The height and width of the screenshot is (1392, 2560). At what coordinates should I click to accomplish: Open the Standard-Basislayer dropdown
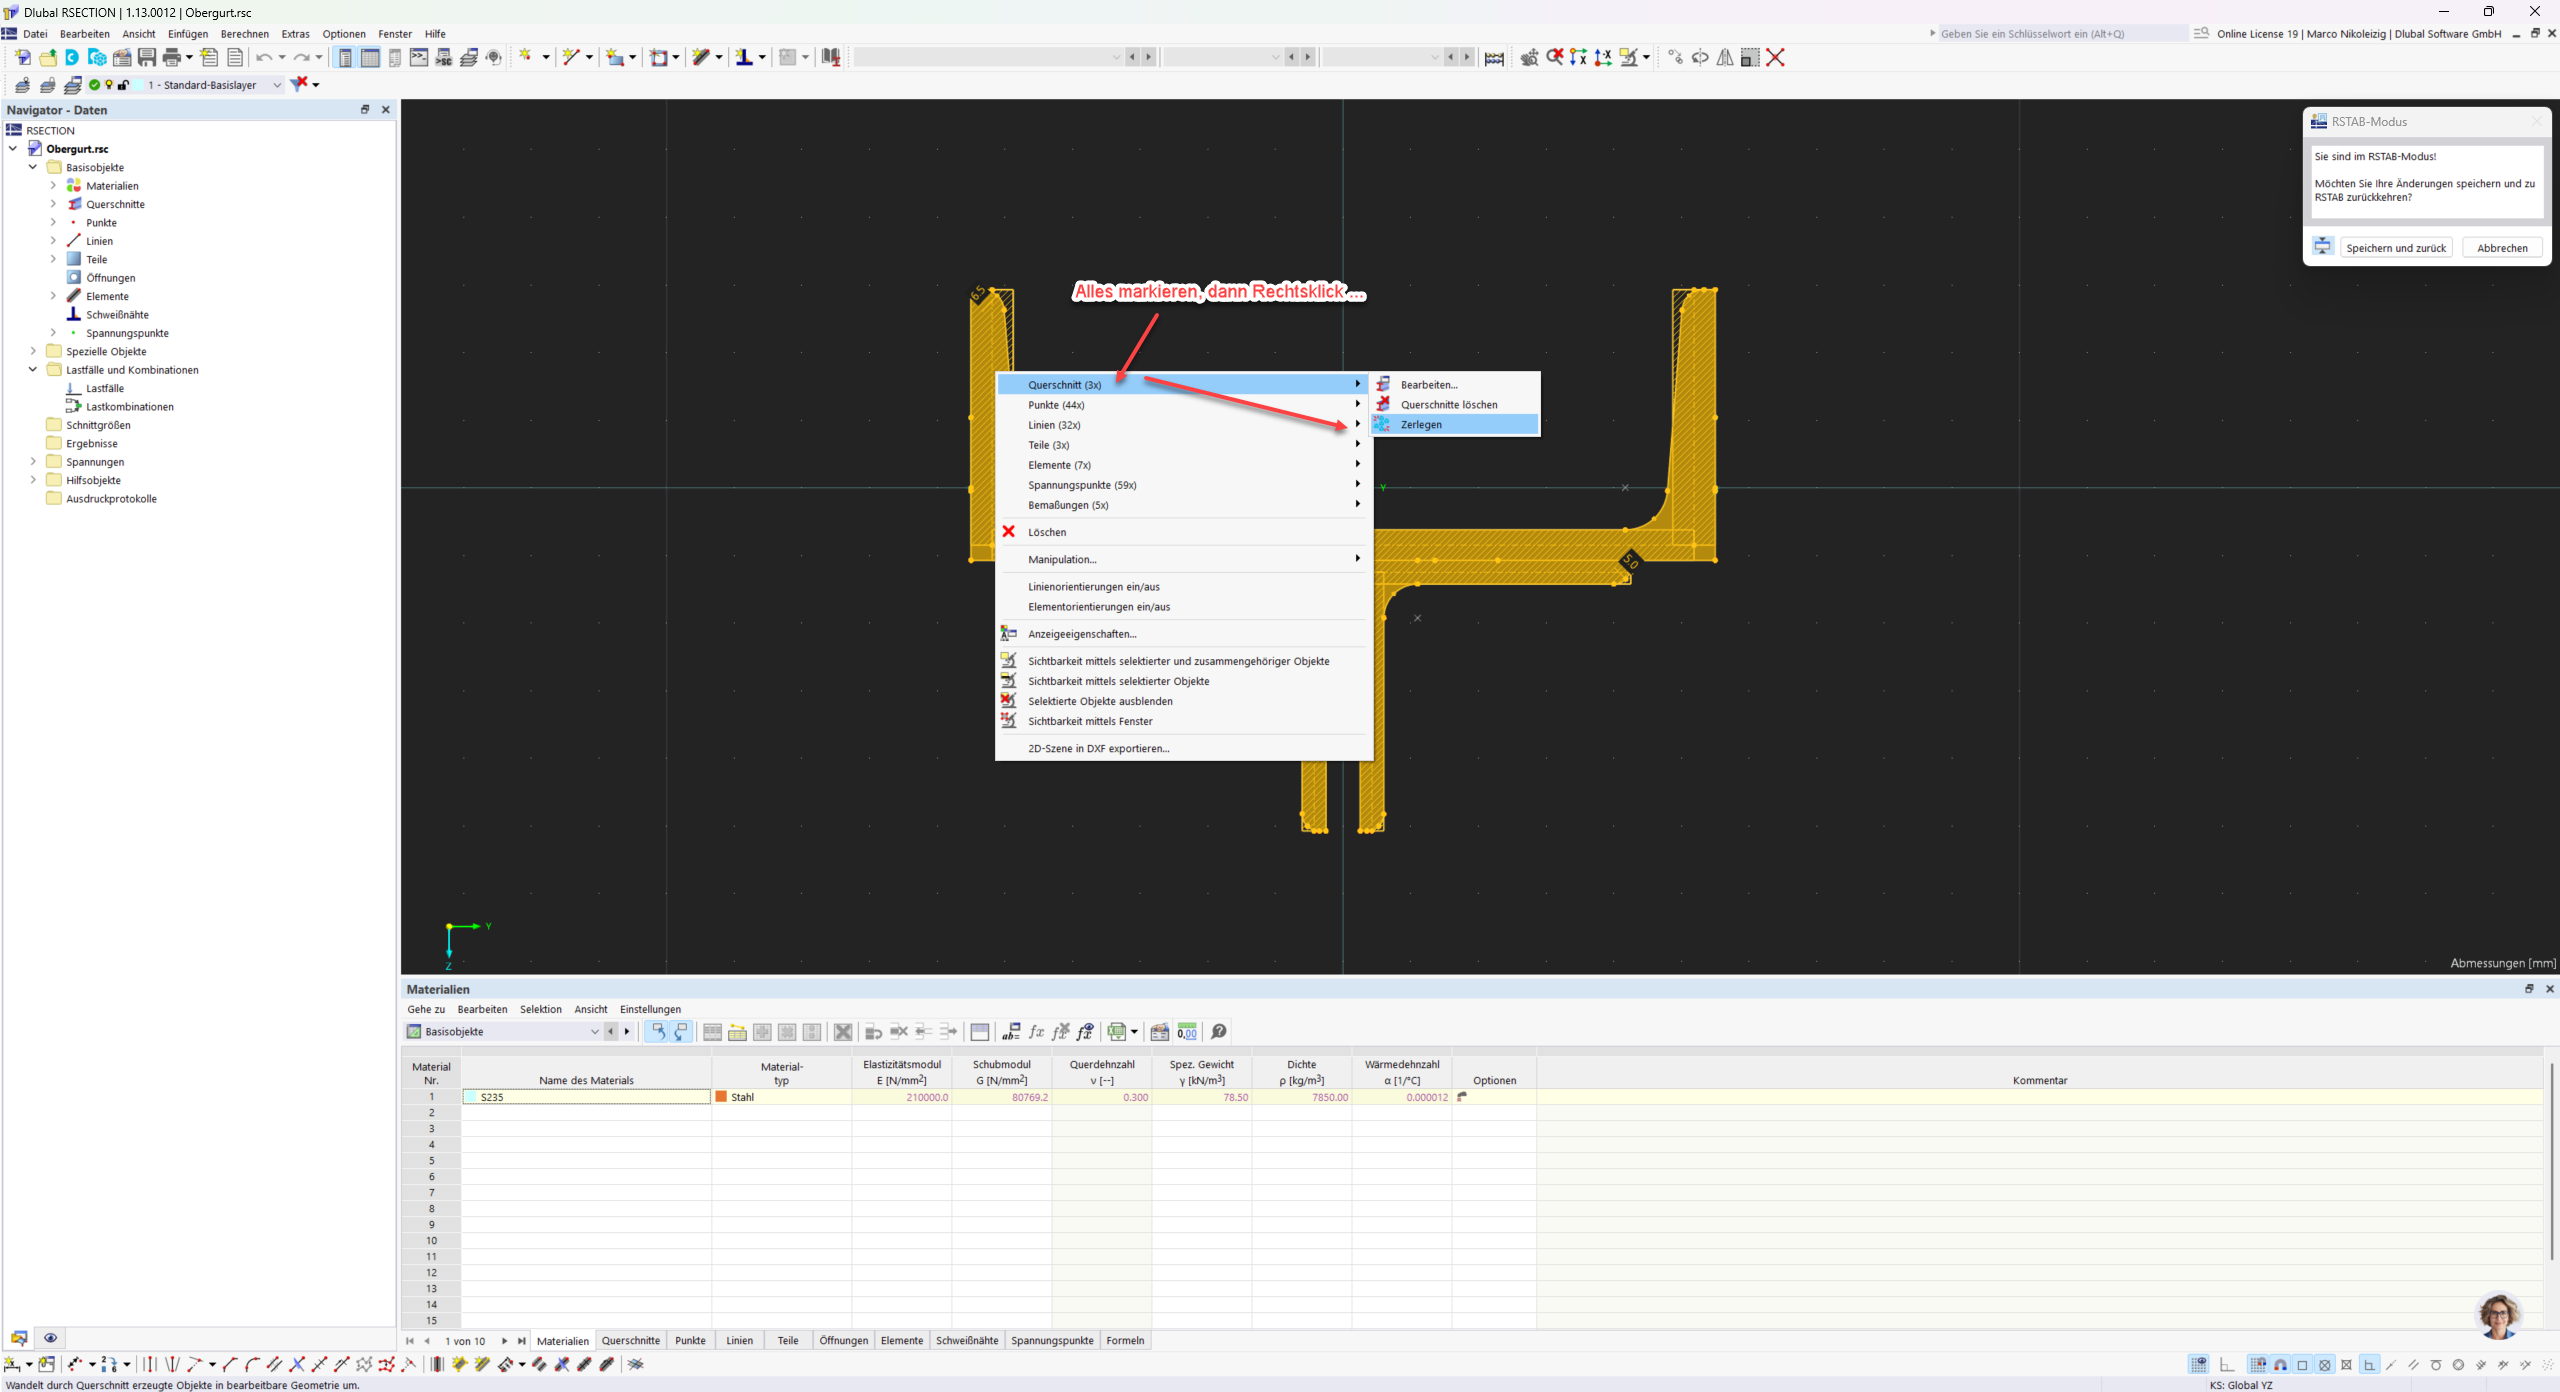pyautogui.click(x=277, y=85)
